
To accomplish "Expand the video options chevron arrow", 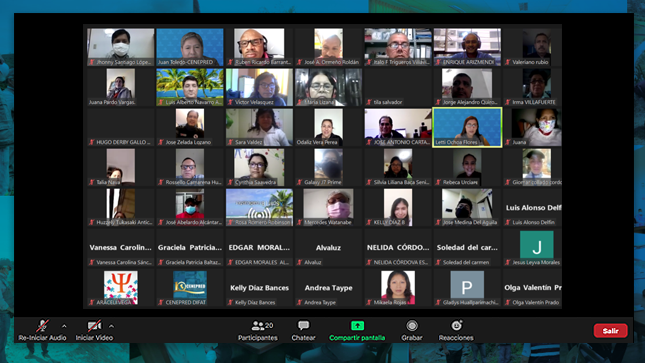I will point(111,326).
